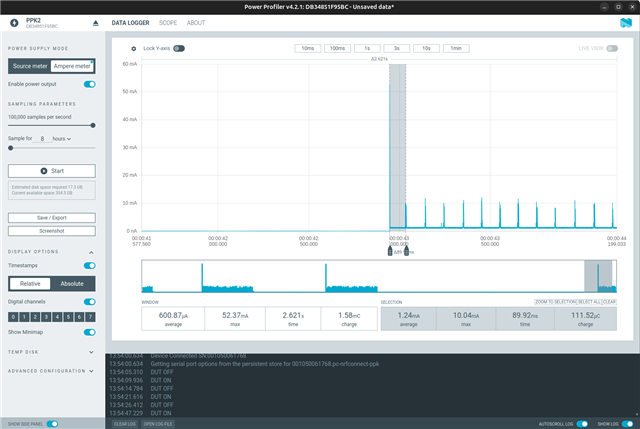This screenshot has height=429, width=640.
Task: Toggle Lock Y-axis switch
Action: pyautogui.click(x=179, y=48)
